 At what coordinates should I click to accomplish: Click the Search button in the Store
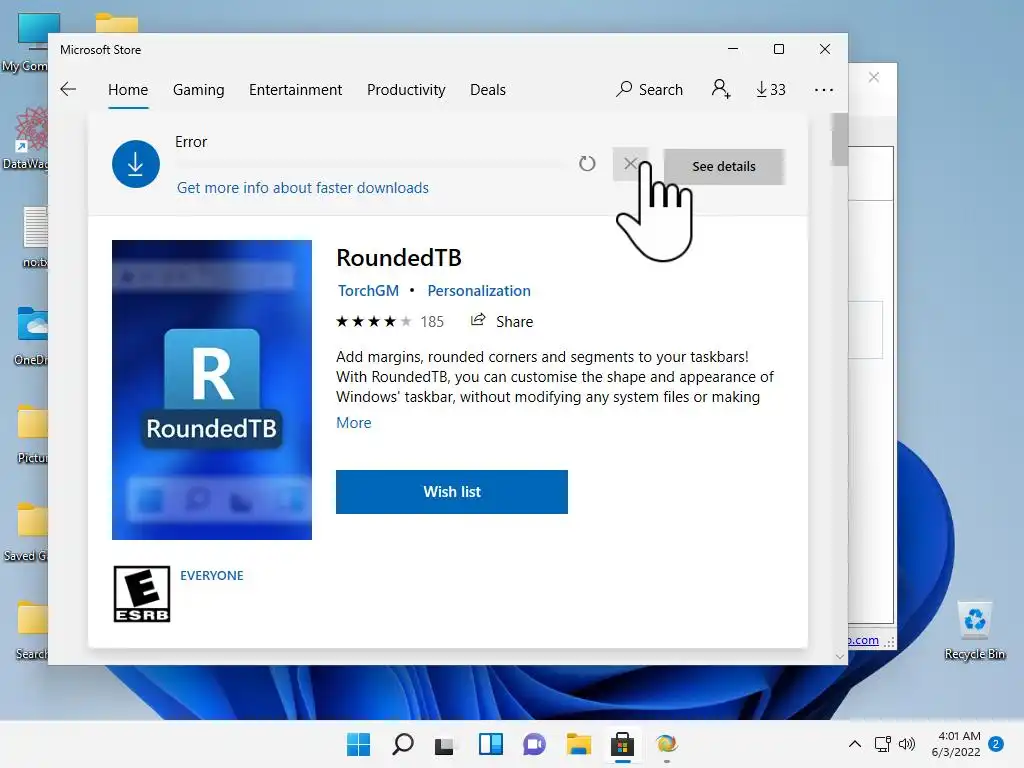[649, 89]
